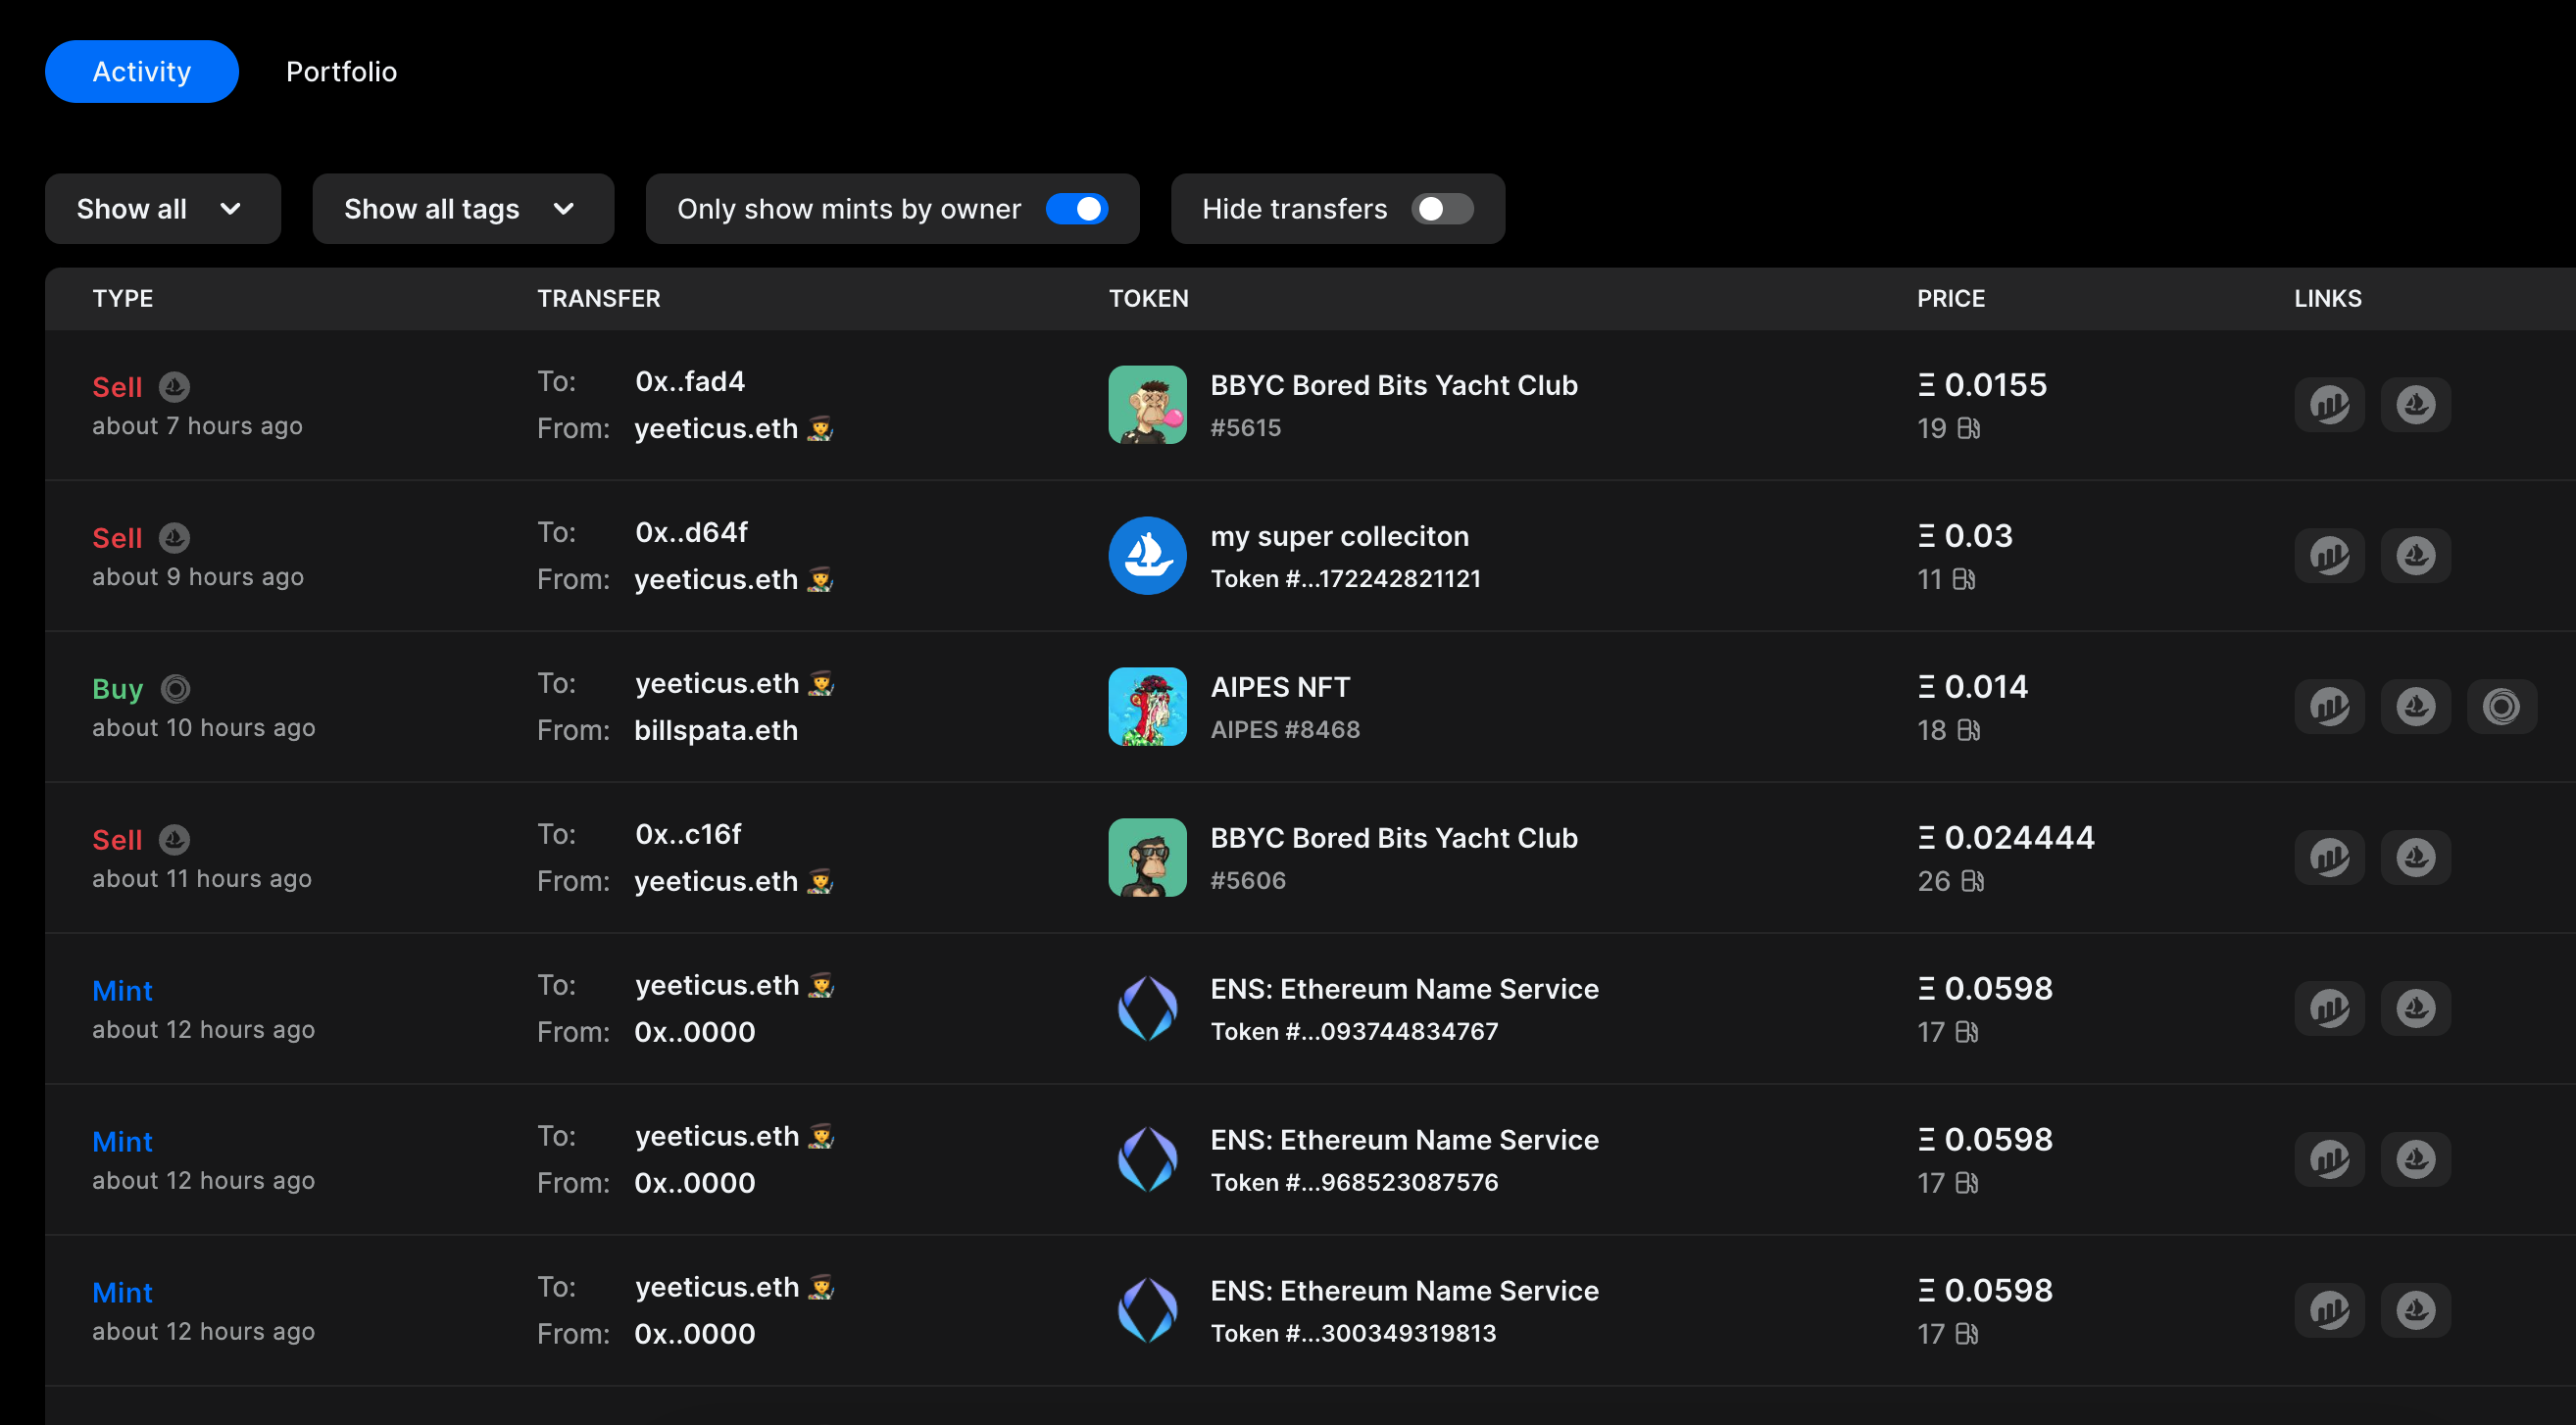Expand the Show all type dropdown

163,209
